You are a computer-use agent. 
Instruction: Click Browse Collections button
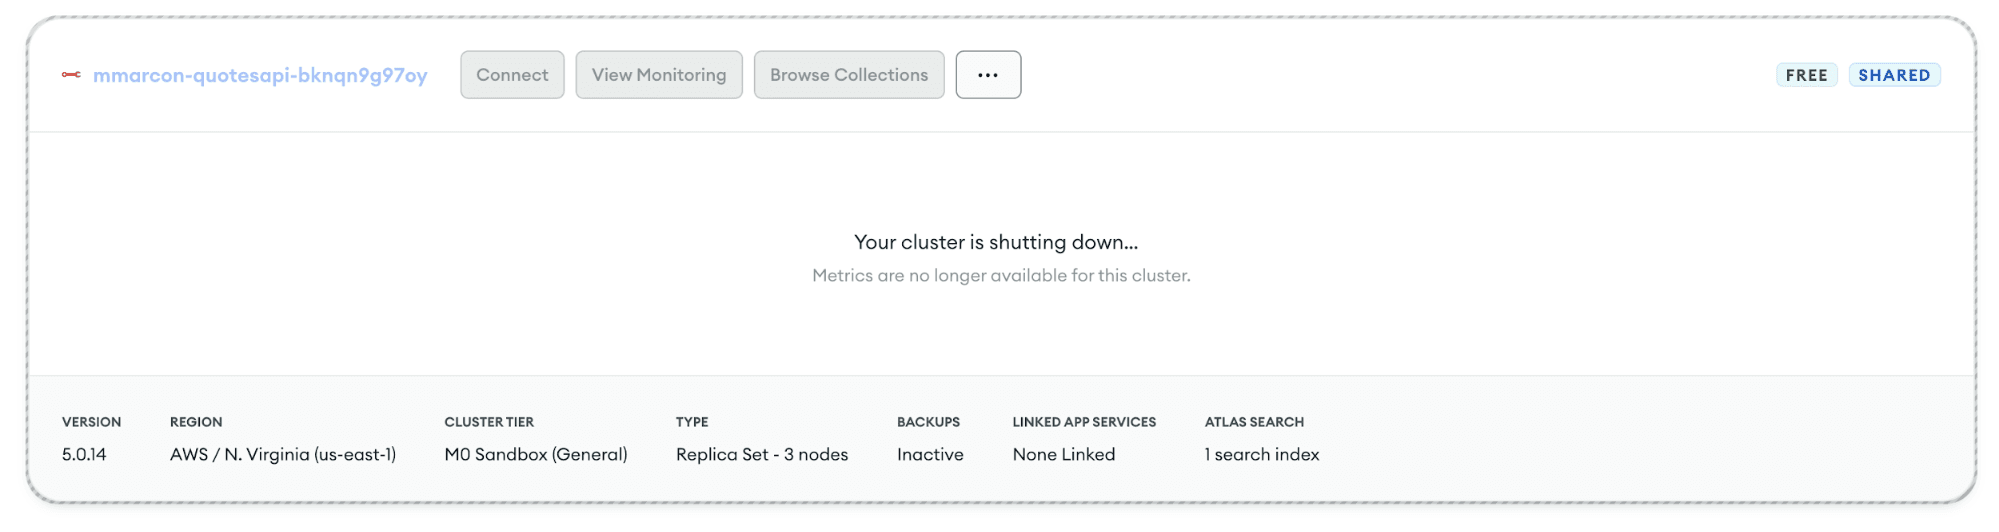tap(848, 75)
